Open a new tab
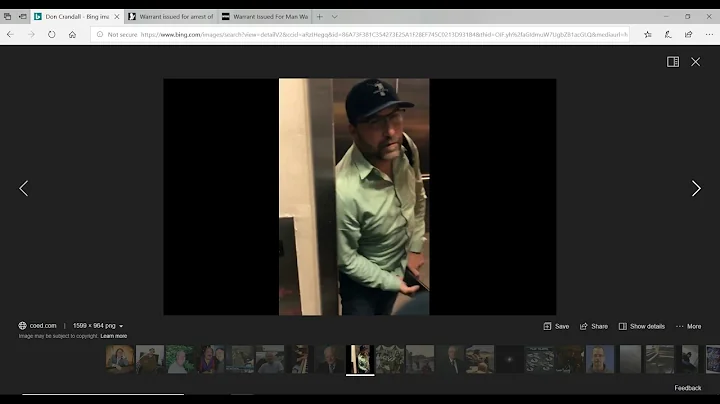 point(320,17)
